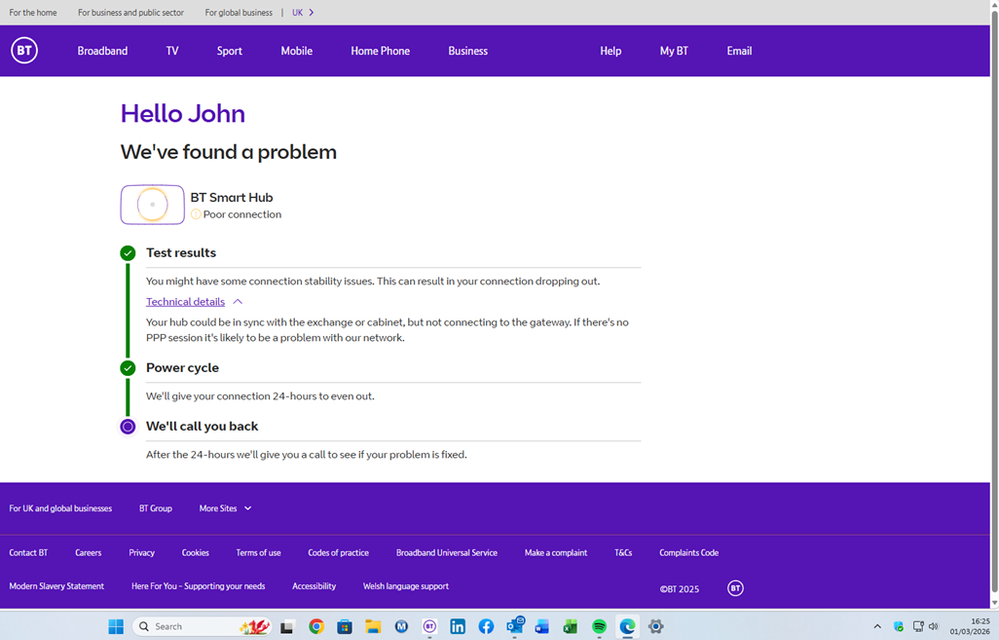Open Here For You – Supporting your needs
This screenshot has width=999, height=640.
[198, 586]
